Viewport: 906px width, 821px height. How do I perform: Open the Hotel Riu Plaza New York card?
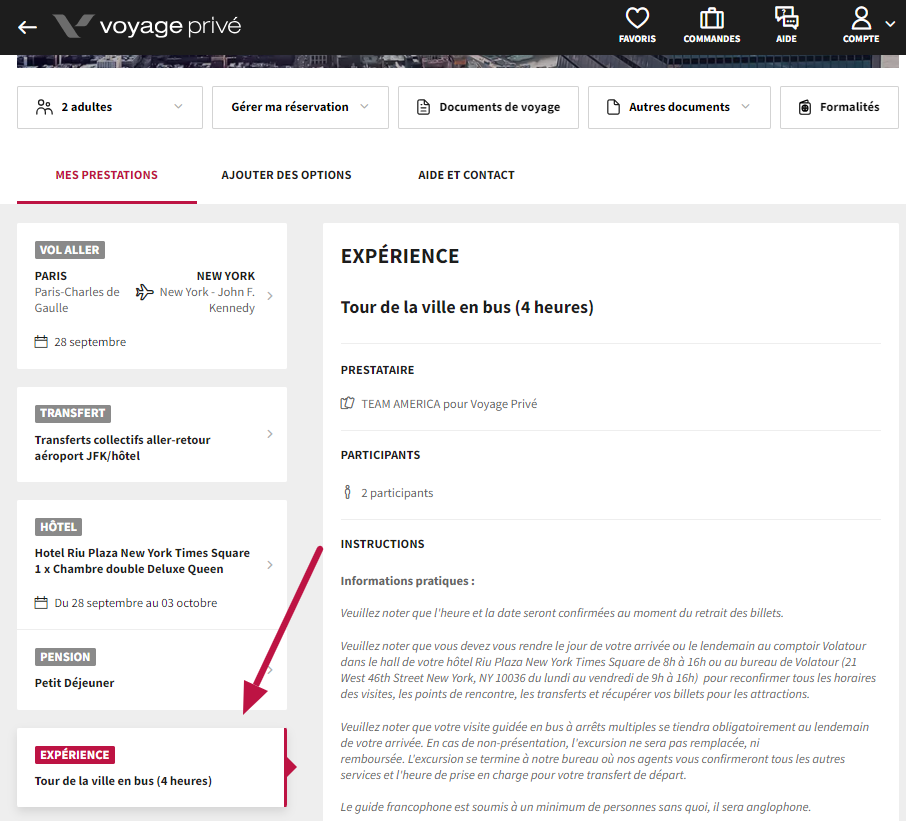coord(152,564)
